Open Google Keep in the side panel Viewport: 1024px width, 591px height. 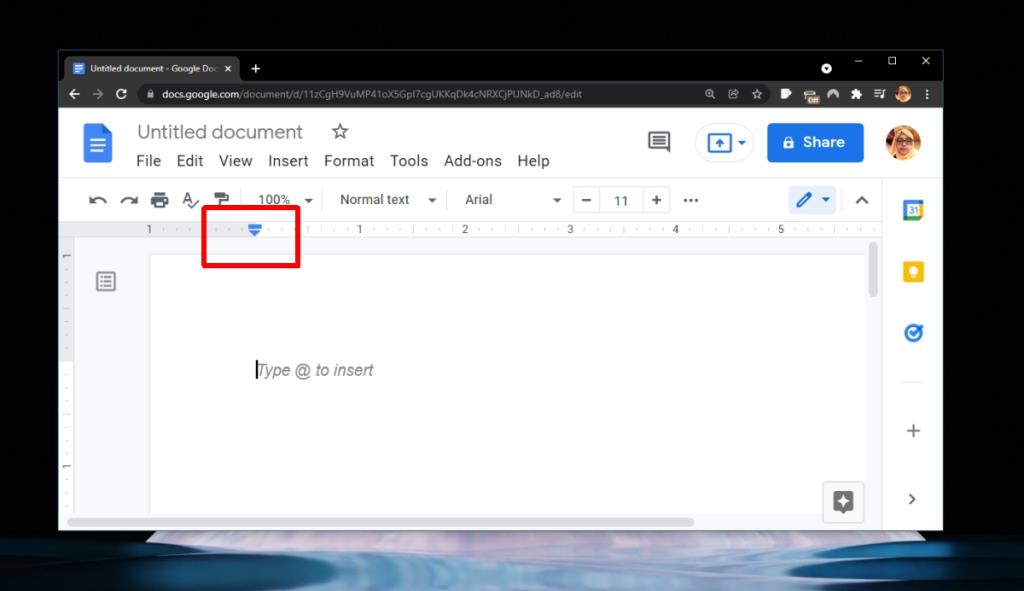[912, 271]
